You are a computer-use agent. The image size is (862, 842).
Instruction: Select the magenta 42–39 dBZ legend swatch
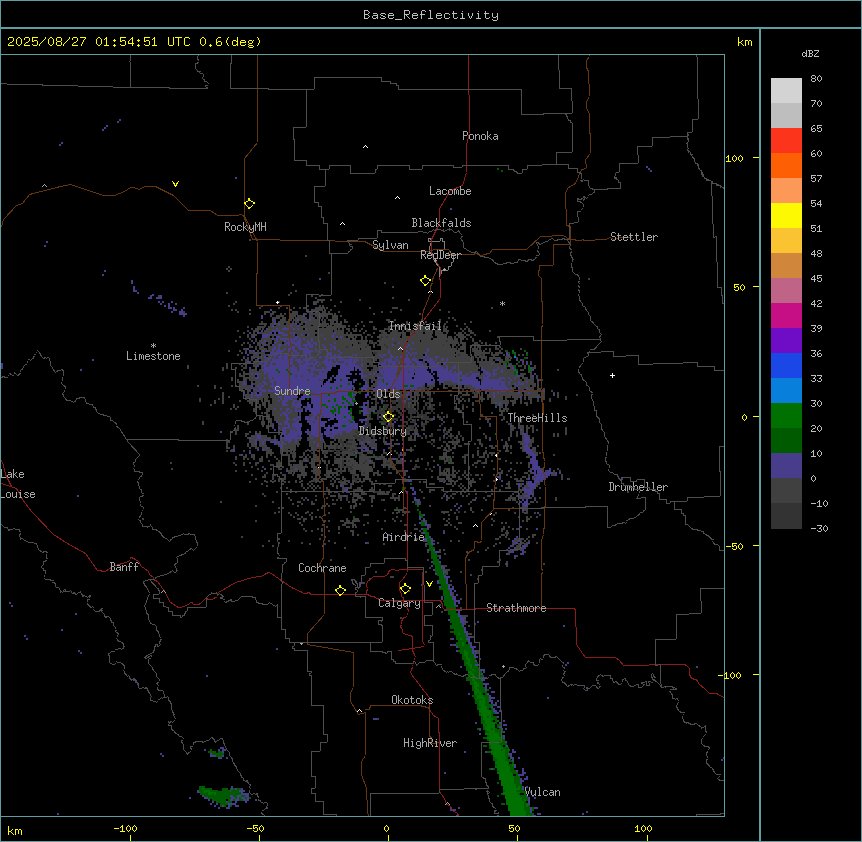point(786,315)
